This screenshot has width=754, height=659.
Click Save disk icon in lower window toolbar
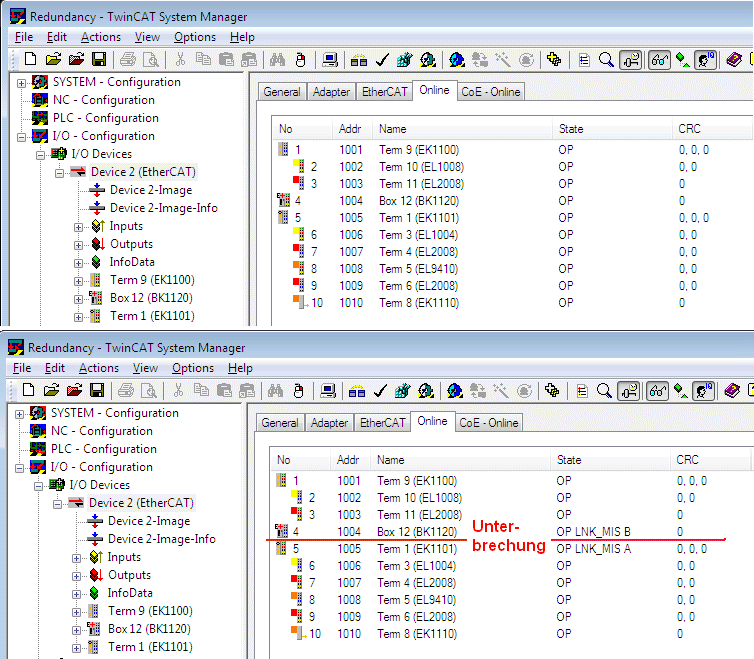(x=98, y=391)
